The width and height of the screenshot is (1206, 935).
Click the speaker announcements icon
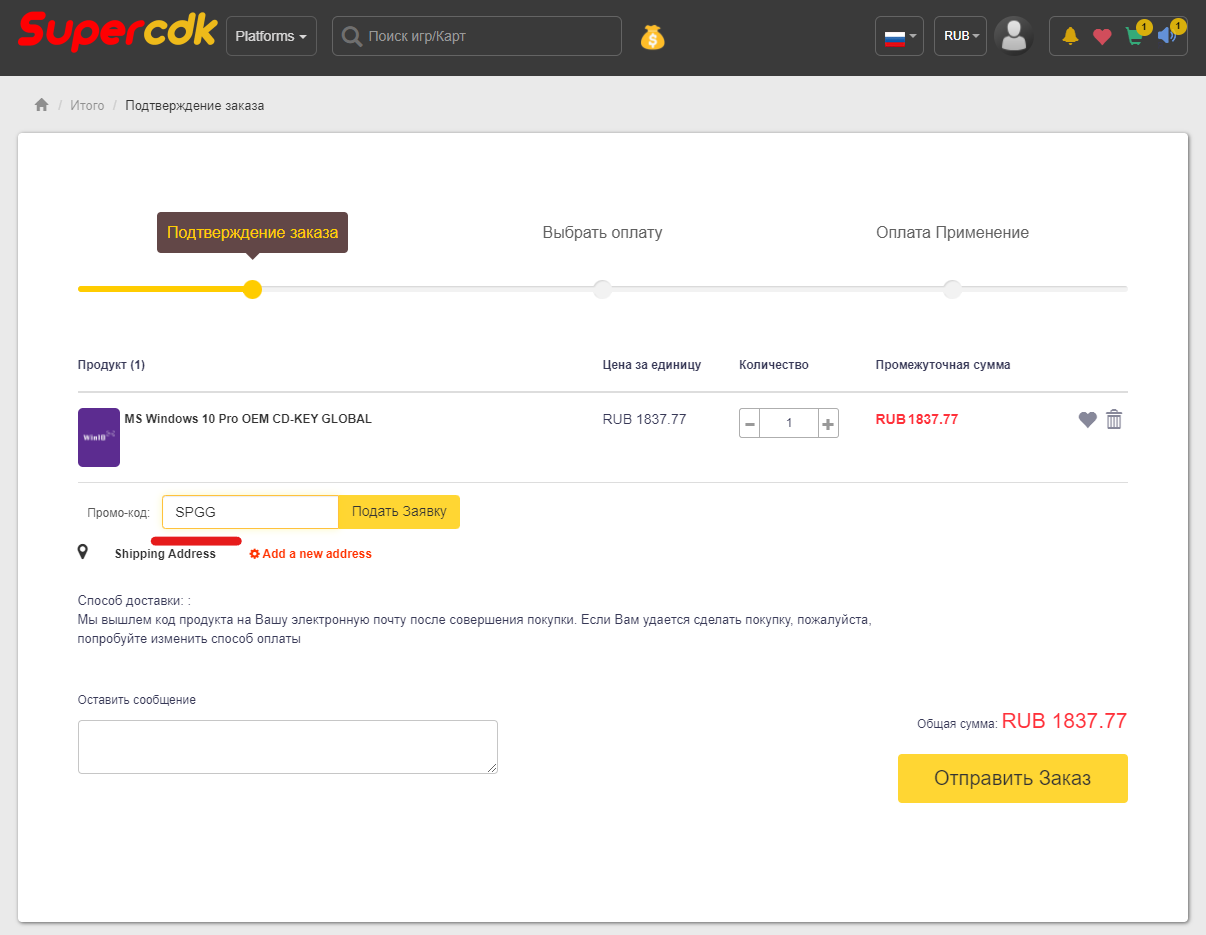1166,36
